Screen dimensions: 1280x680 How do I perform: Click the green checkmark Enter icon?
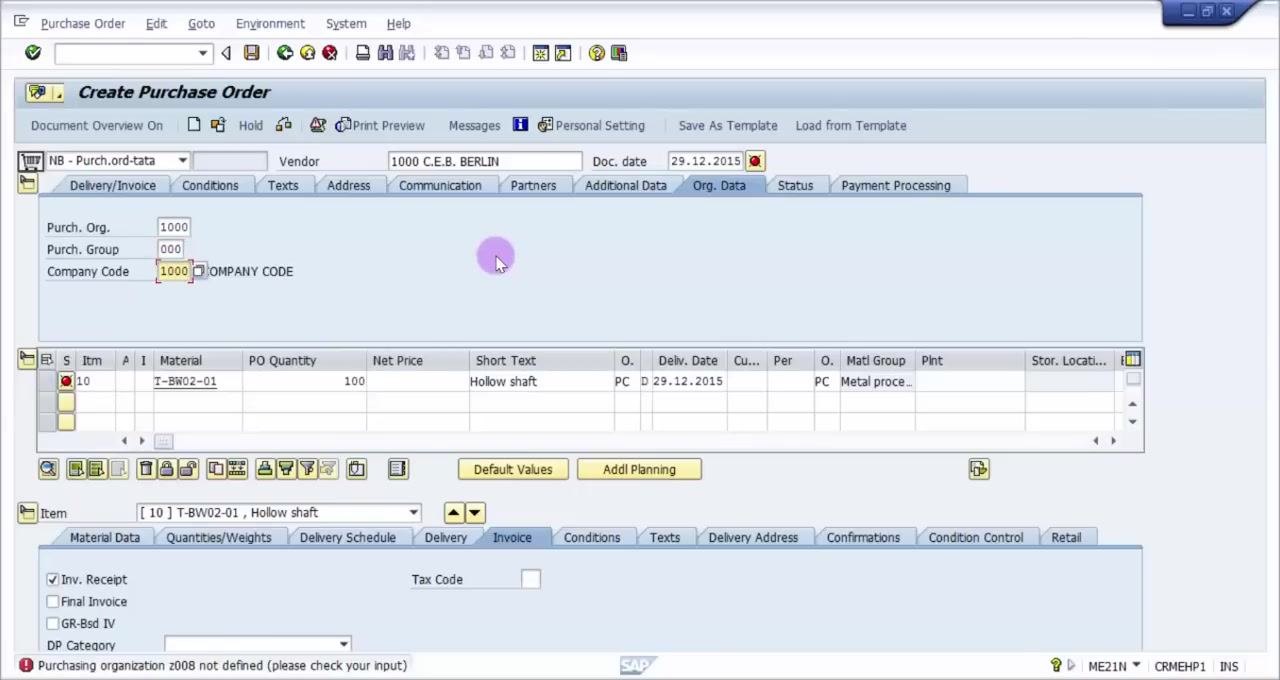click(33, 53)
